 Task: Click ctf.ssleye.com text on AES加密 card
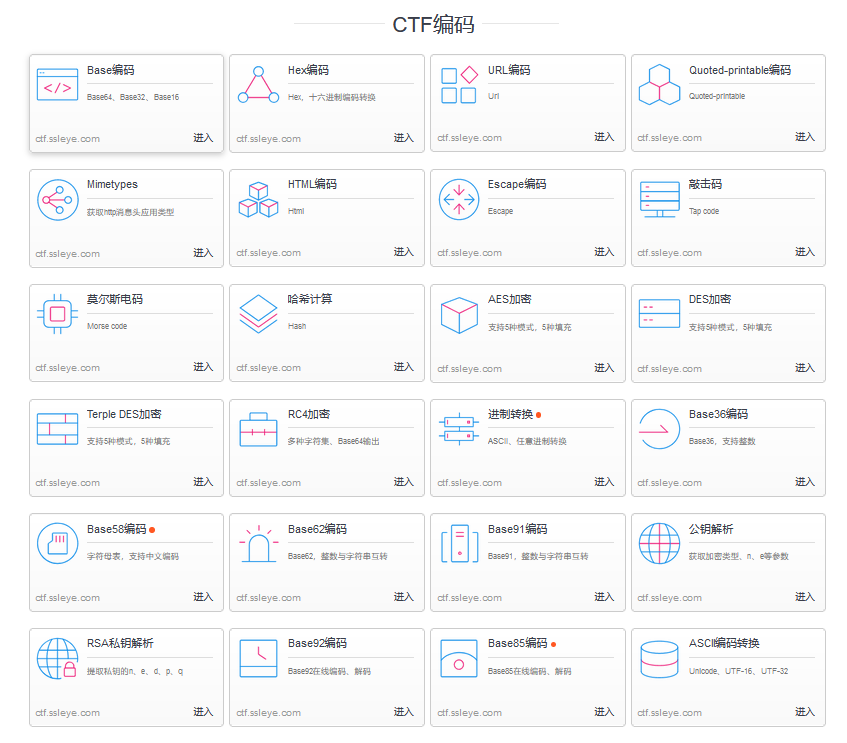[469, 369]
